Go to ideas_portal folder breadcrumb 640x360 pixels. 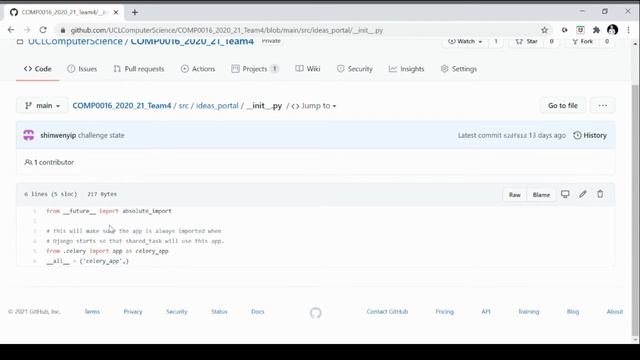(217, 106)
